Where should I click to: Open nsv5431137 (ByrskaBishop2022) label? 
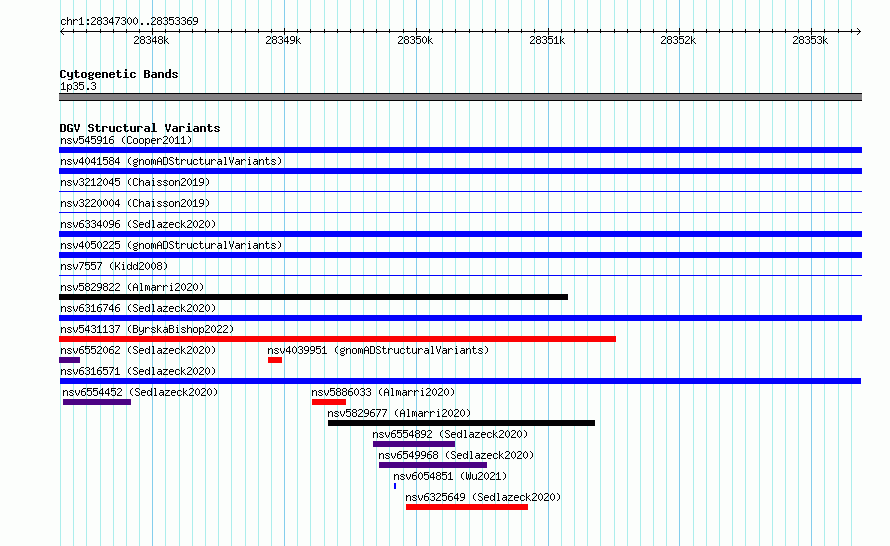tap(147, 329)
